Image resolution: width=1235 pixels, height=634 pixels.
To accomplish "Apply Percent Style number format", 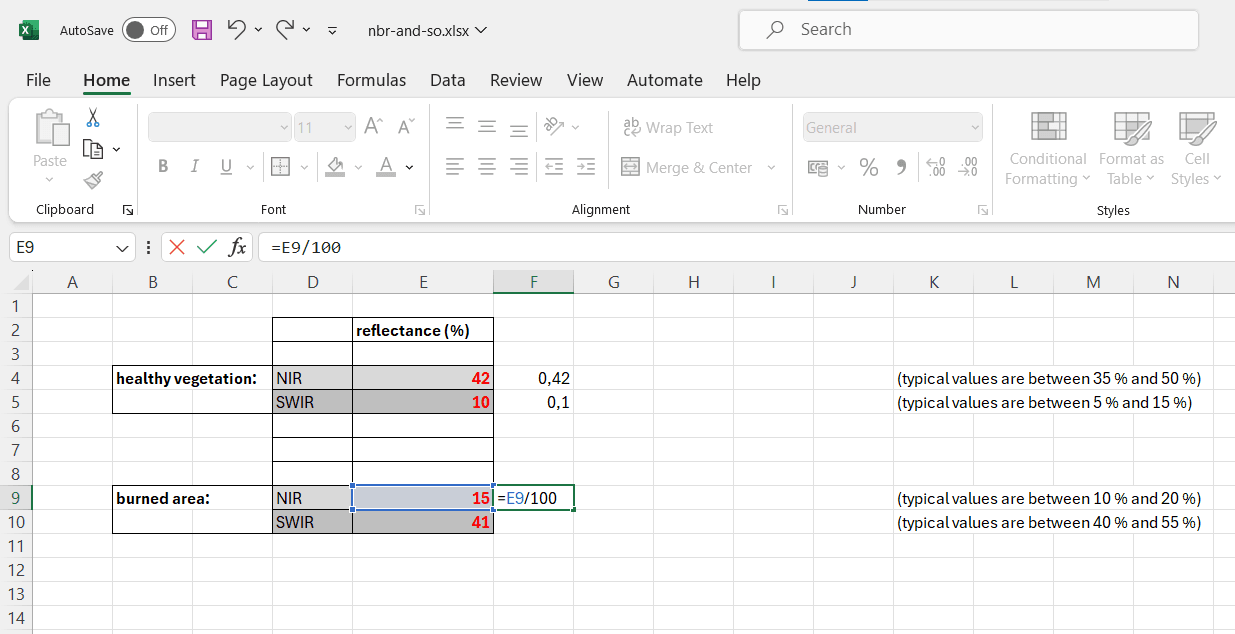I will [869, 168].
